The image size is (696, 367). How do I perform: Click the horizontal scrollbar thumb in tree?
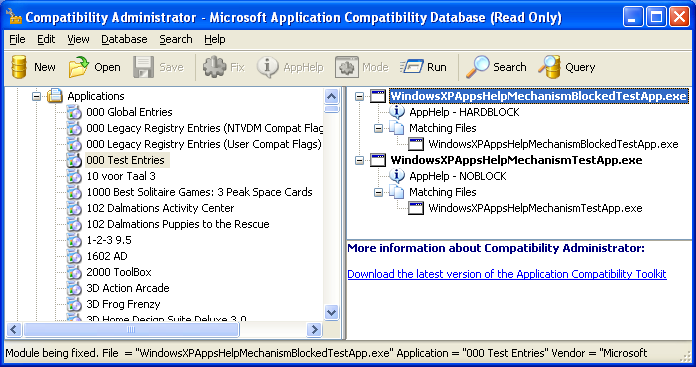(131, 329)
